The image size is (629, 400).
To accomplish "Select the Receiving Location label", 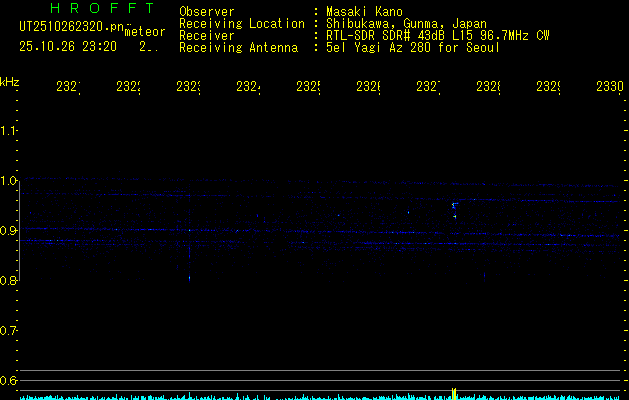I will [x=241, y=23].
